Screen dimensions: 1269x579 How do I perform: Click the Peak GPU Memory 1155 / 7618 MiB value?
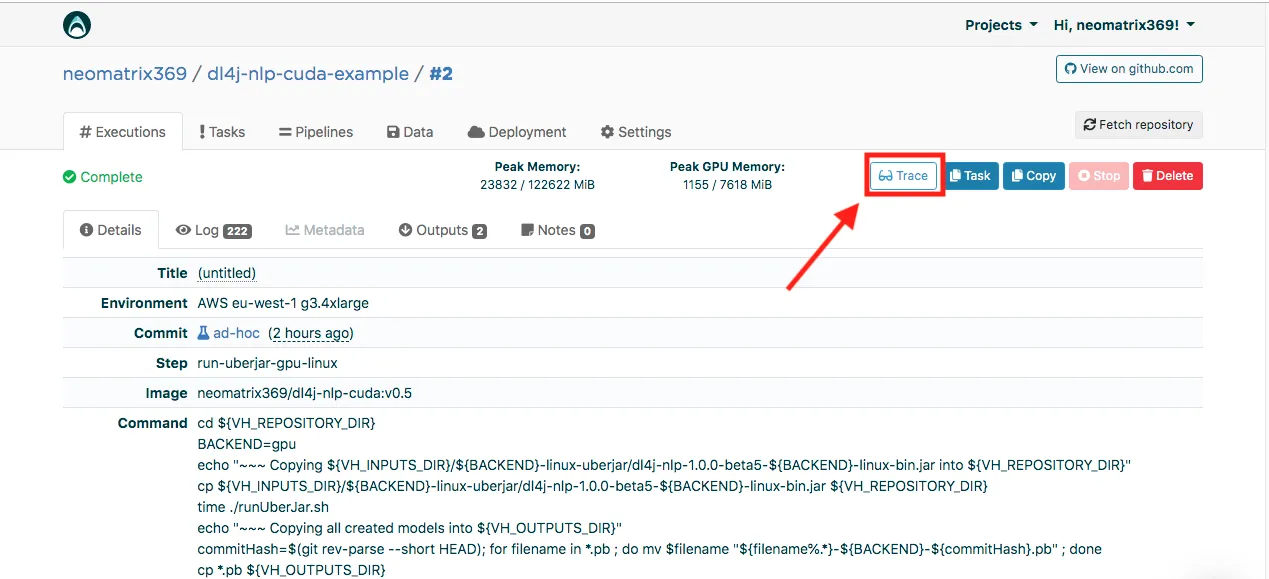tap(728, 185)
